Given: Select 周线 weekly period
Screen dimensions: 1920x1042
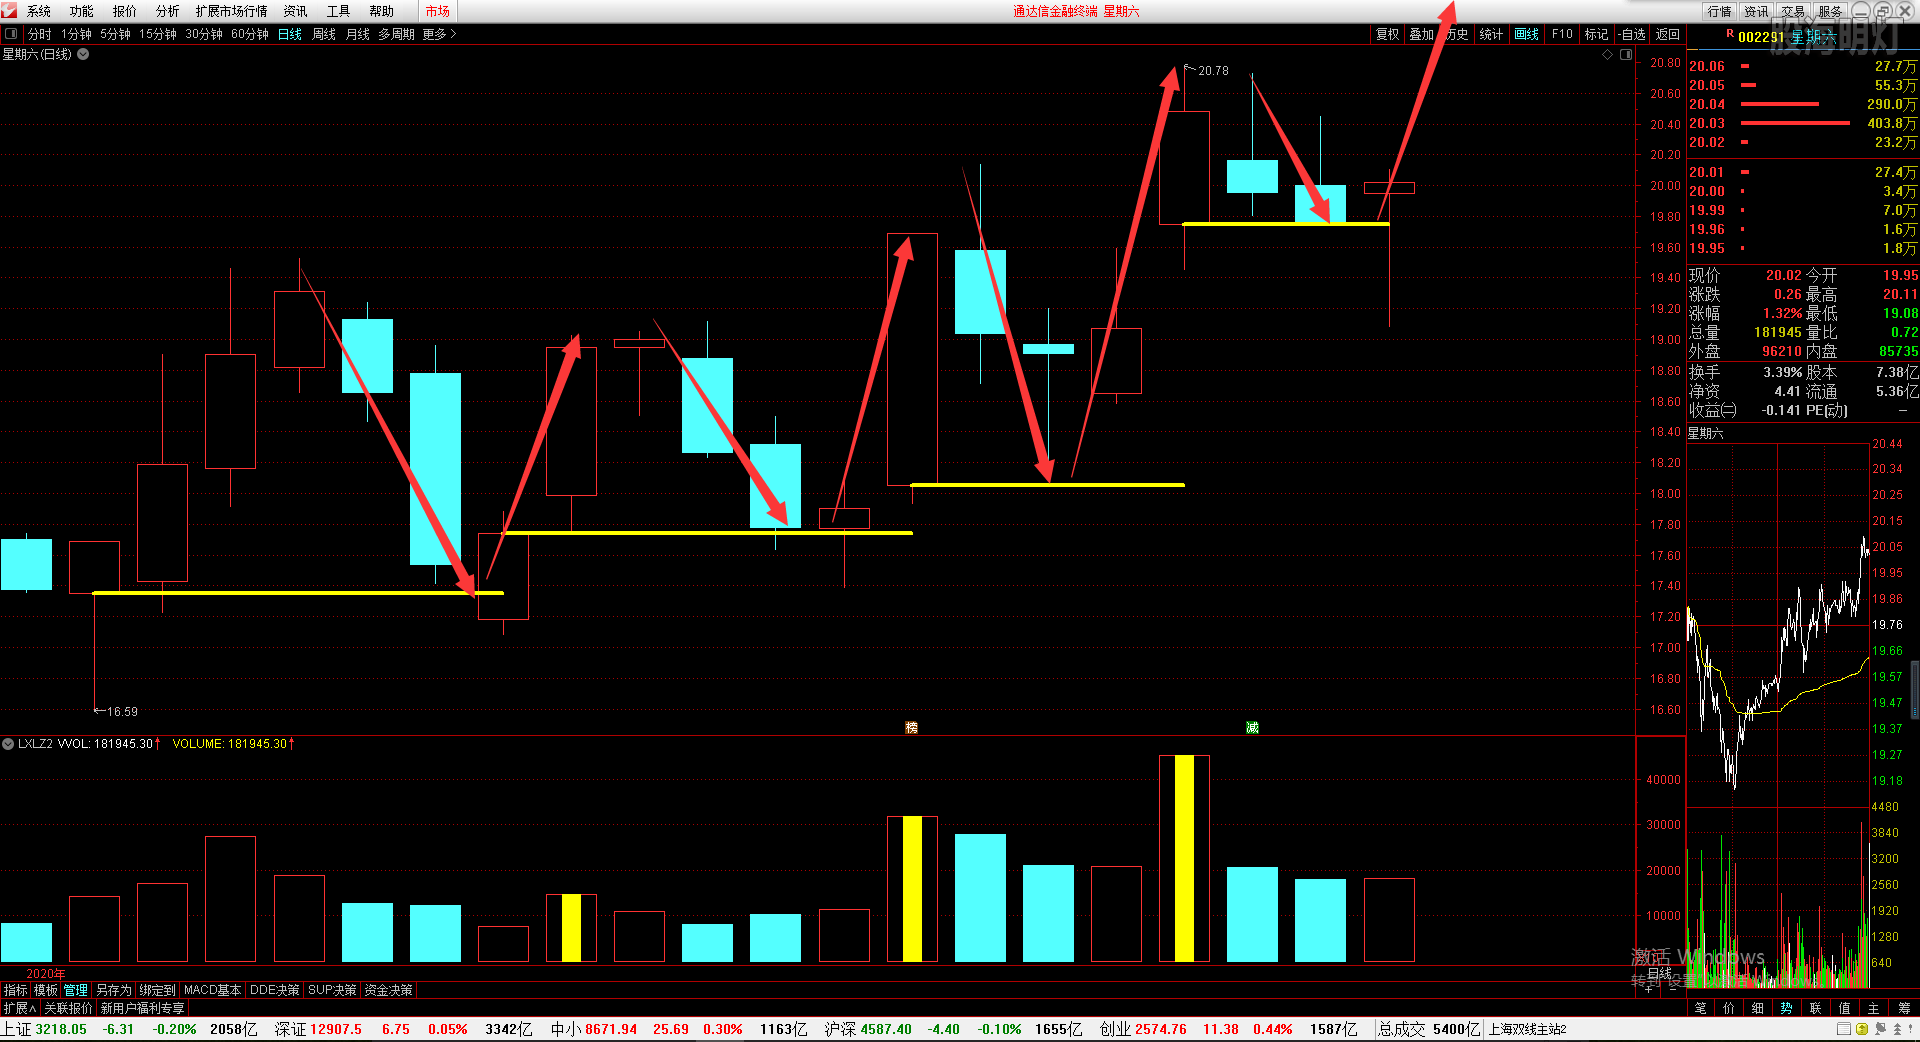Looking at the screenshot, I should click(324, 34).
